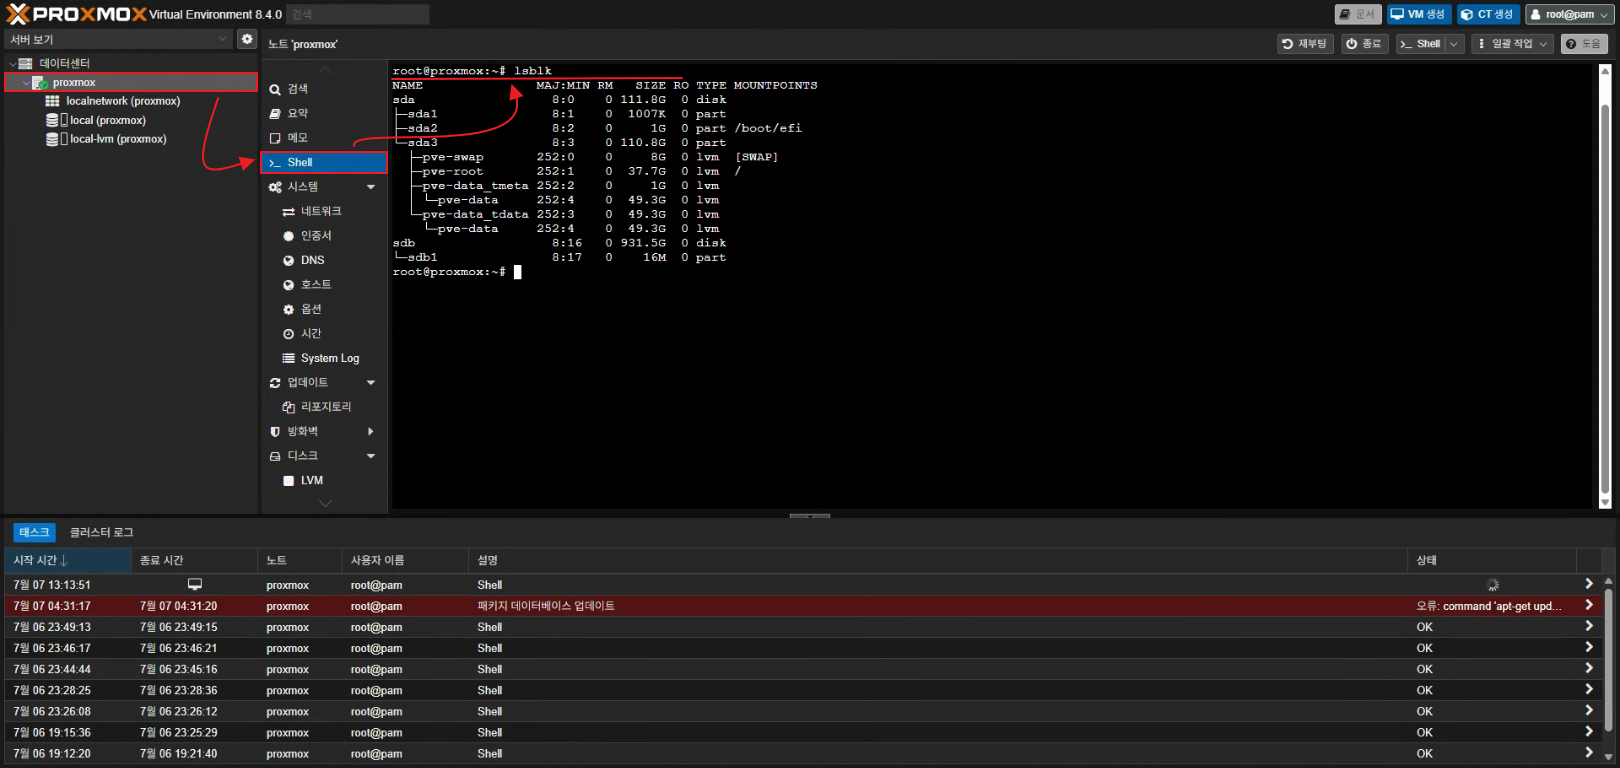Open the Shell button dropdown arrow
This screenshot has height=768, width=1620.
point(1455,44)
